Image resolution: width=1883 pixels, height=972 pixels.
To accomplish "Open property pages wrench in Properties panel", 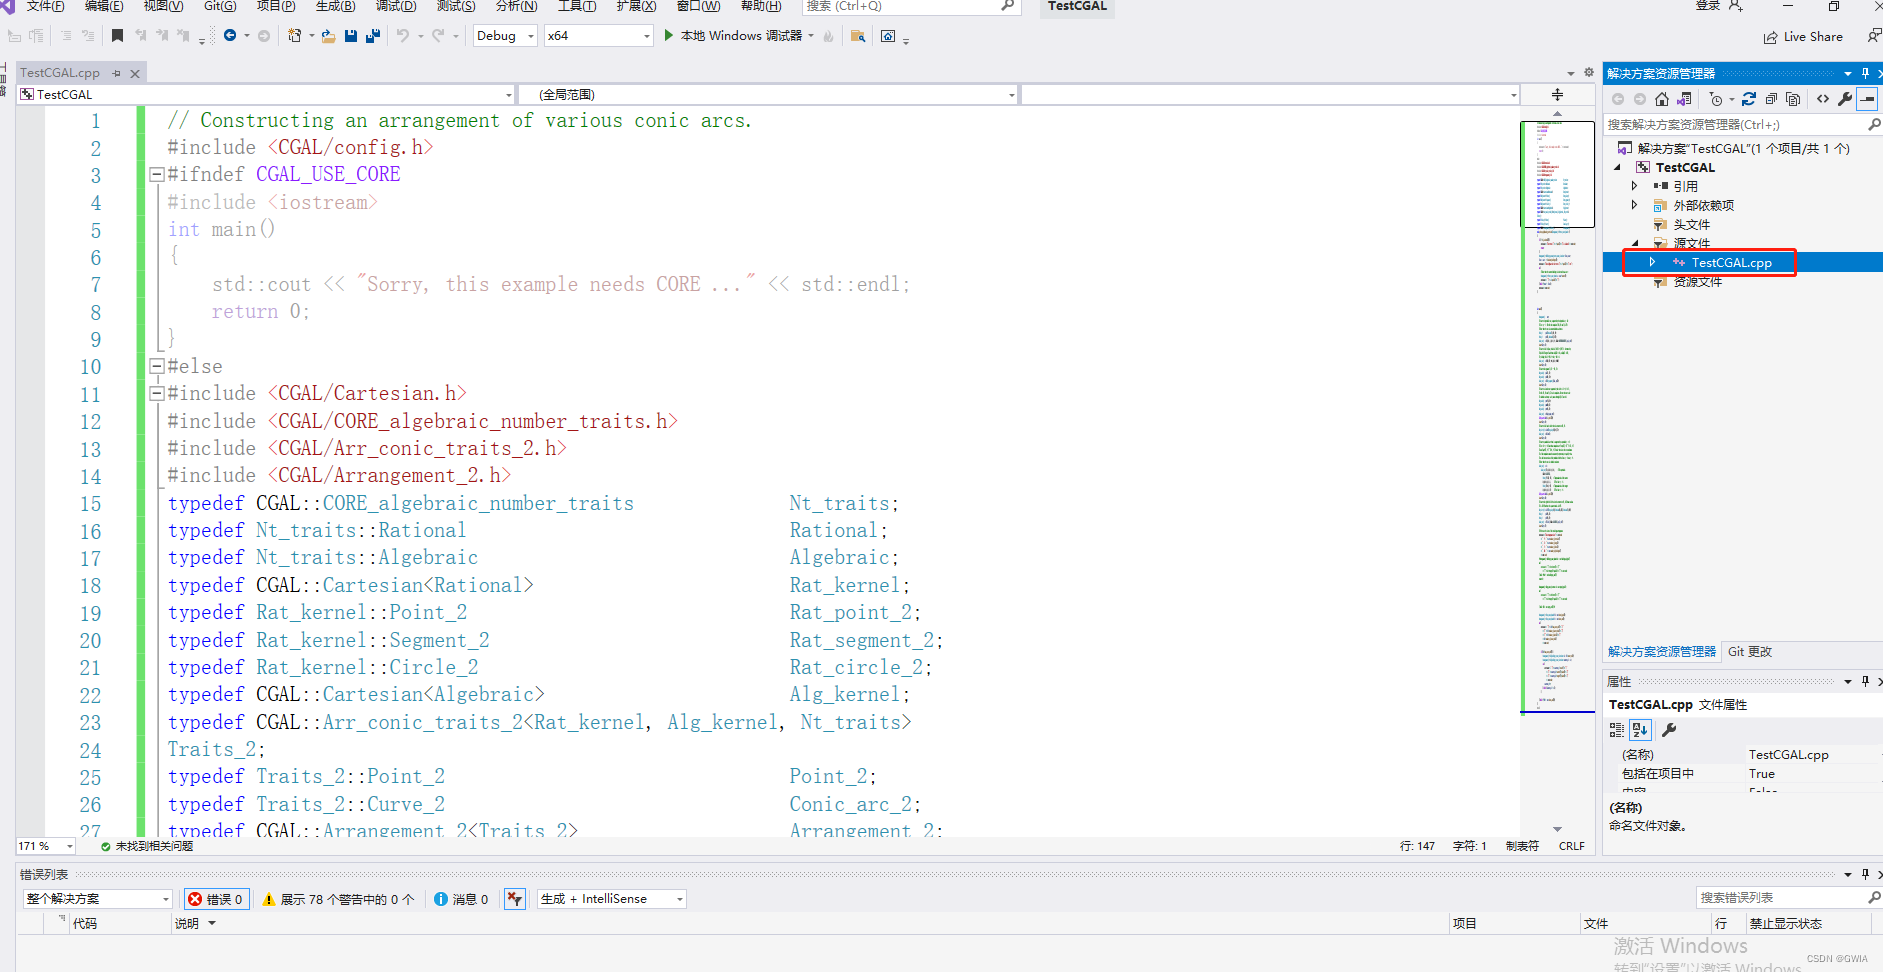I will point(1668,730).
